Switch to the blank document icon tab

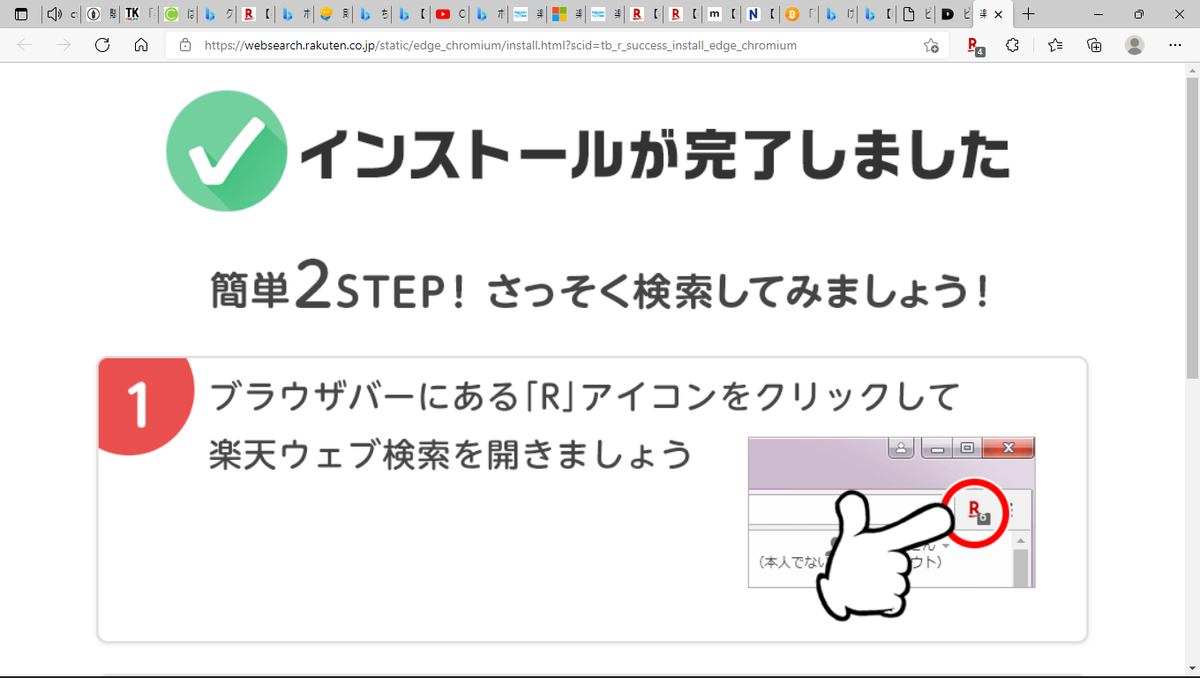(x=915, y=15)
